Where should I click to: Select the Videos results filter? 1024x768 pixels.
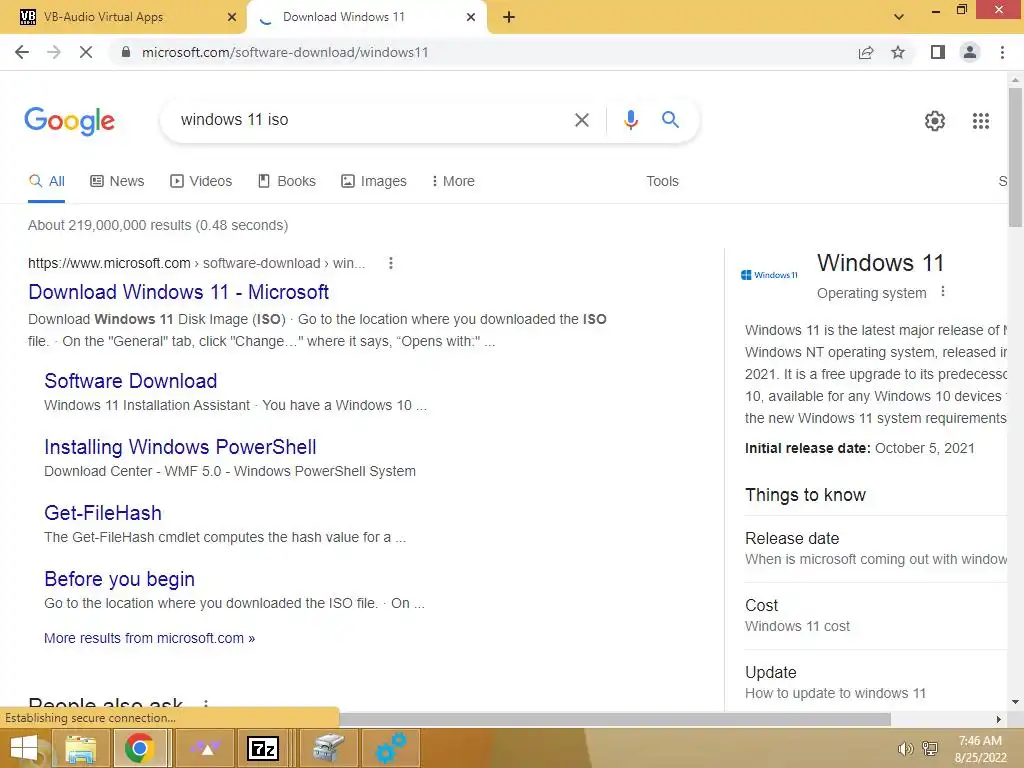pyautogui.click(x=201, y=181)
